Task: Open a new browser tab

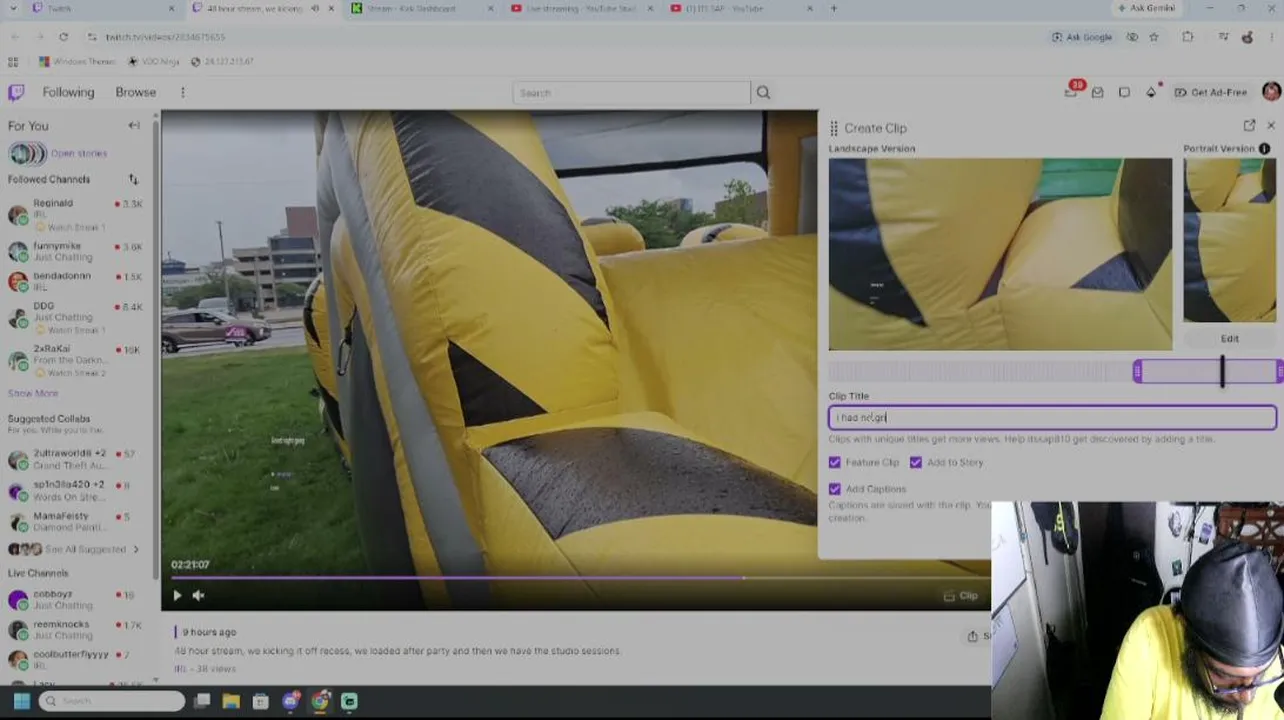Action: pyautogui.click(x=834, y=9)
